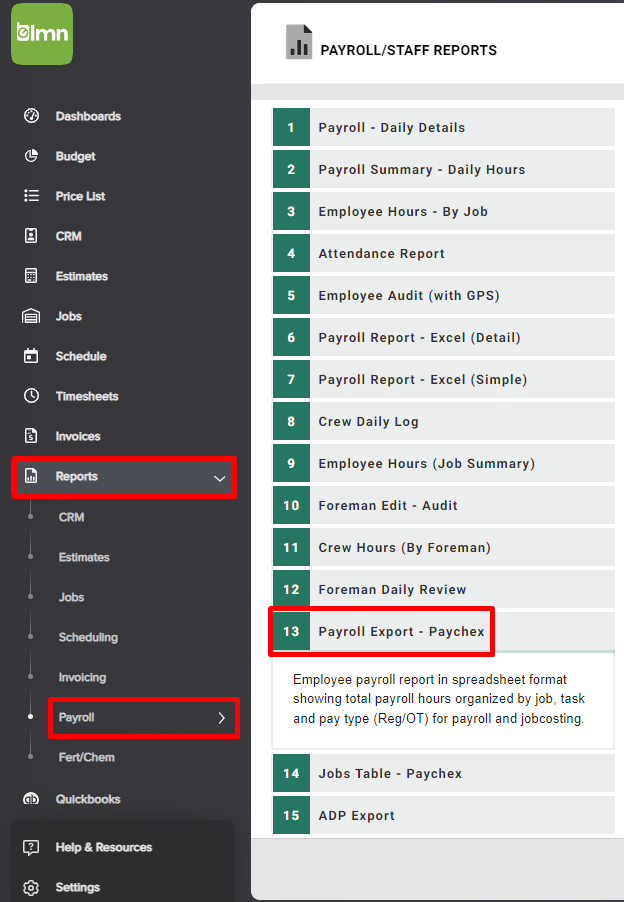The image size is (624, 902).
Task: Select the Invoices dollar document icon
Action: point(31,436)
